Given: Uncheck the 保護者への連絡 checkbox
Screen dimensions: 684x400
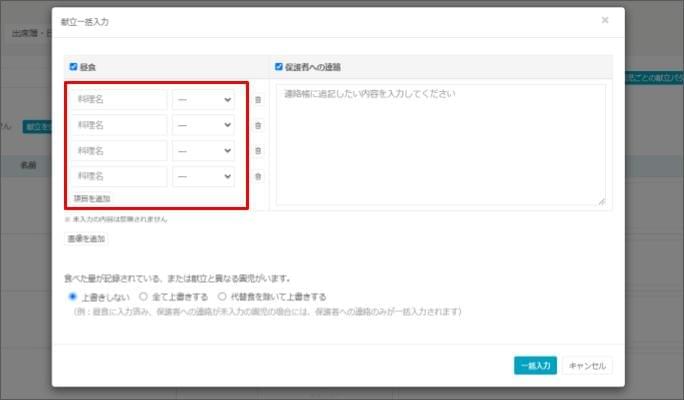Looking at the screenshot, I should tap(279, 67).
